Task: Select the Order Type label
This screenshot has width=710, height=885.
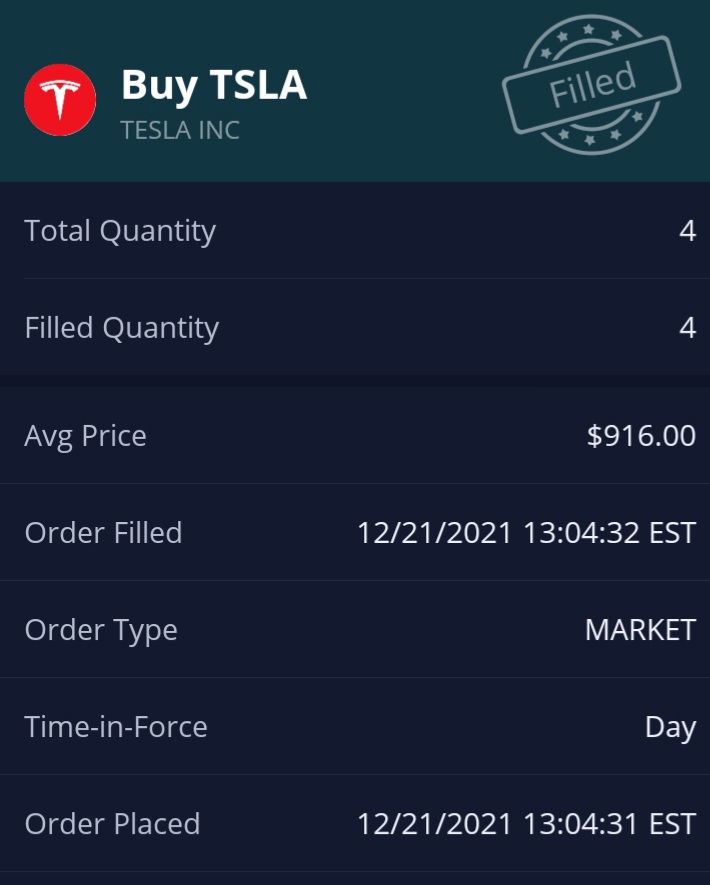Action: [100, 630]
